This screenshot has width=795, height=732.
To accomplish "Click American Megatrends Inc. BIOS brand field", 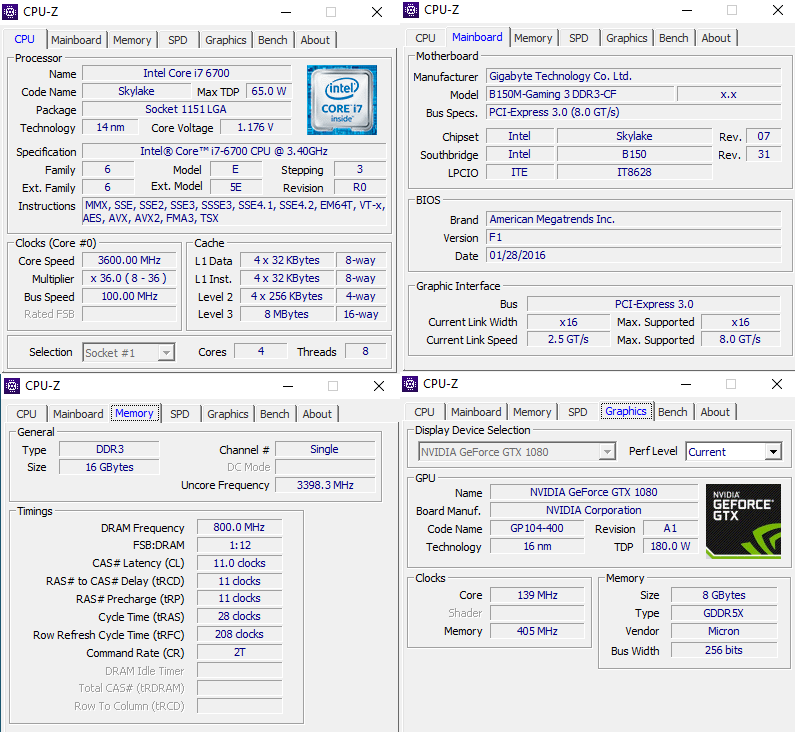I will (x=634, y=219).
